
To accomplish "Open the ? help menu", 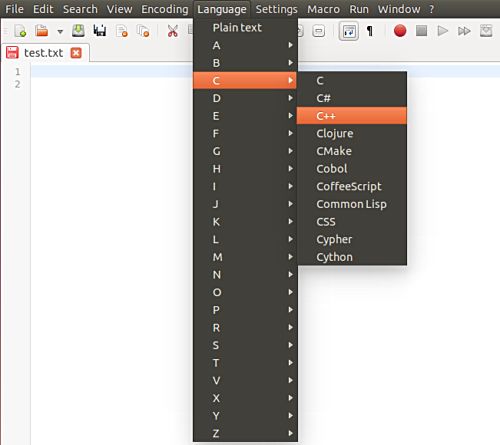I will [432, 9].
